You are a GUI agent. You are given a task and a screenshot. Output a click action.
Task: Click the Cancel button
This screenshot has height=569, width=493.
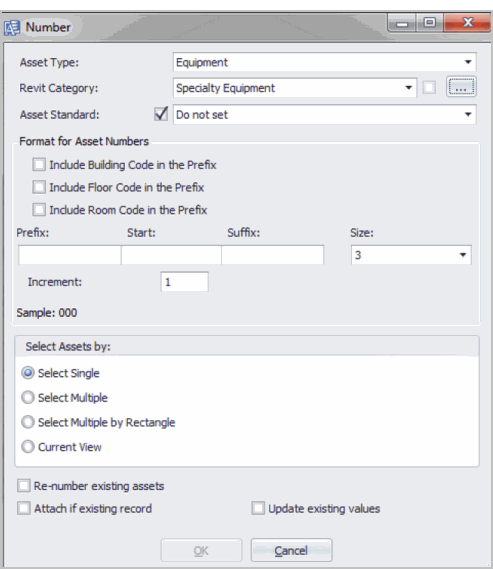point(291,550)
